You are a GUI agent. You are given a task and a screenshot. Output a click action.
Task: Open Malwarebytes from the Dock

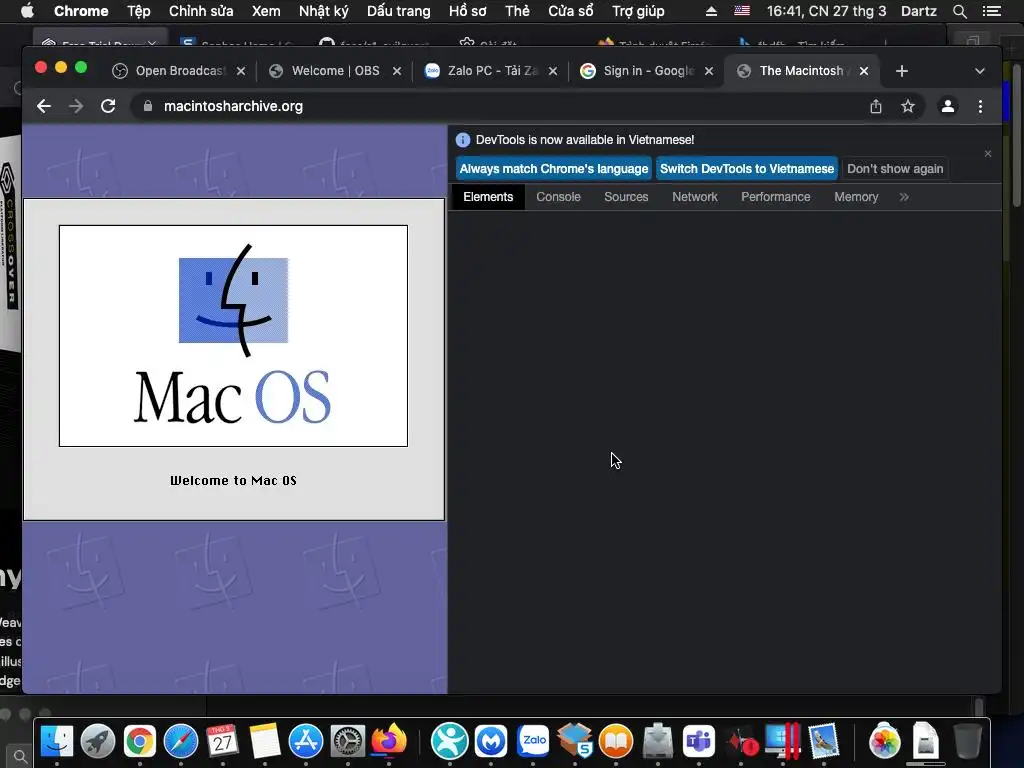click(491, 741)
